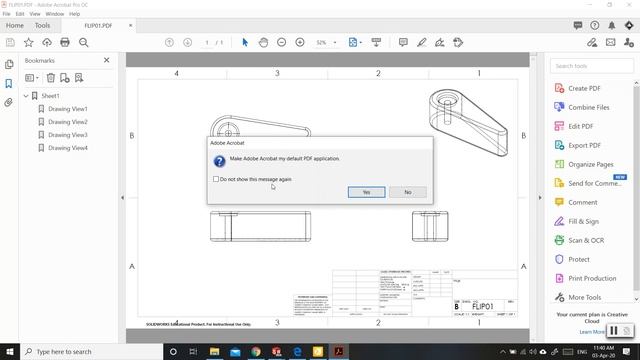
Task: Click the read mode toolbar icon
Action: 376,42
